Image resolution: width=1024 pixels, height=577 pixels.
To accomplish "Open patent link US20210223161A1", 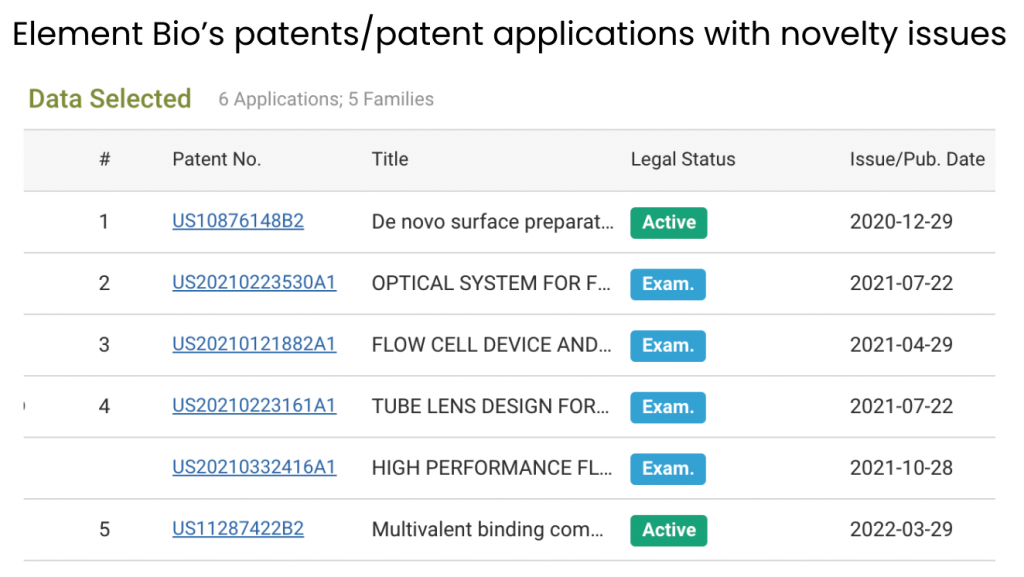I will [x=254, y=405].
